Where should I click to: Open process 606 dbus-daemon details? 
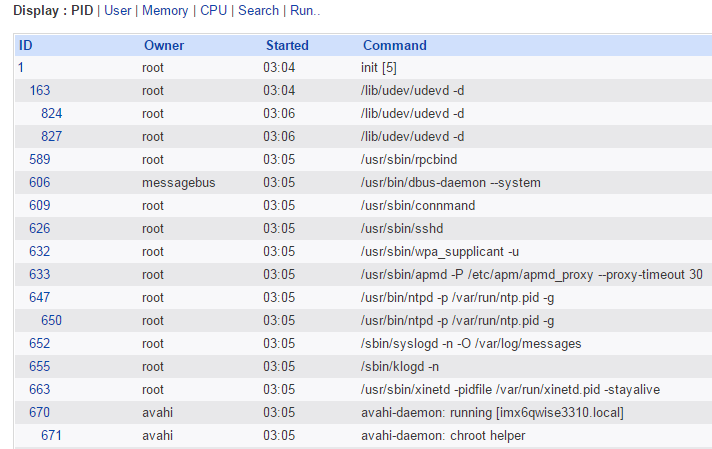(40, 182)
